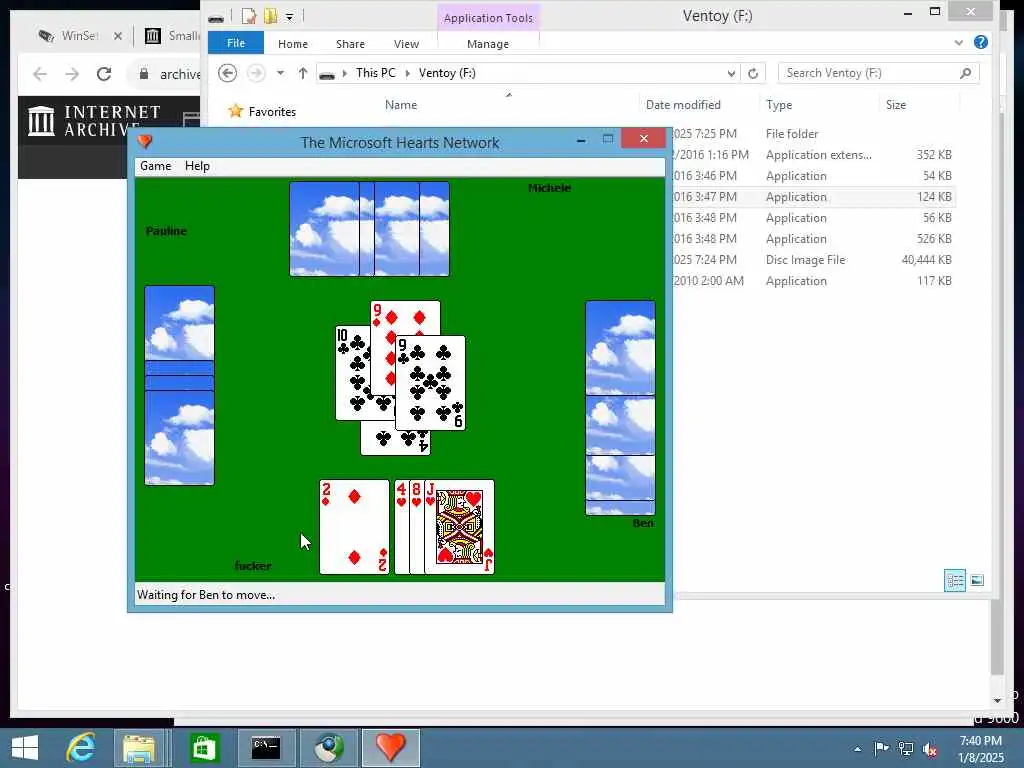Switch Explorer to details view
Image resolution: width=1024 pixels, height=768 pixels.
tap(955, 580)
